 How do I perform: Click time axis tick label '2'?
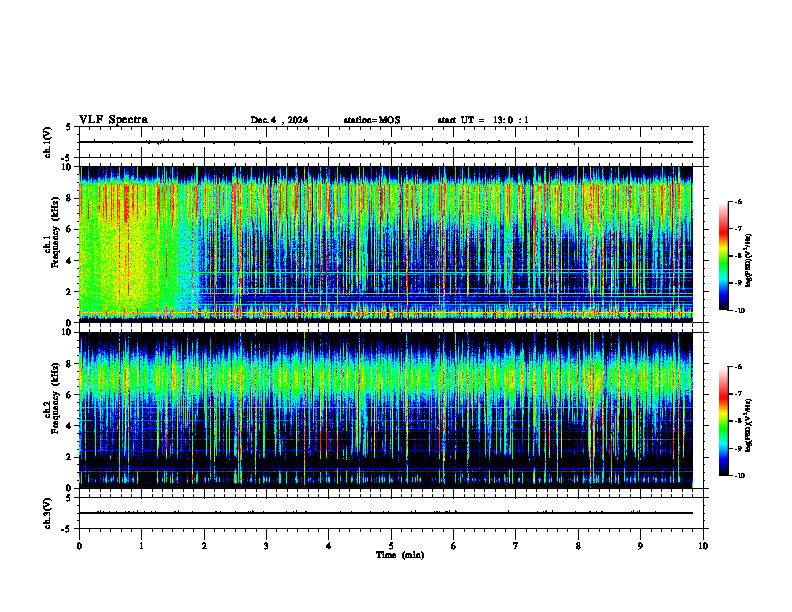(204, 546)
